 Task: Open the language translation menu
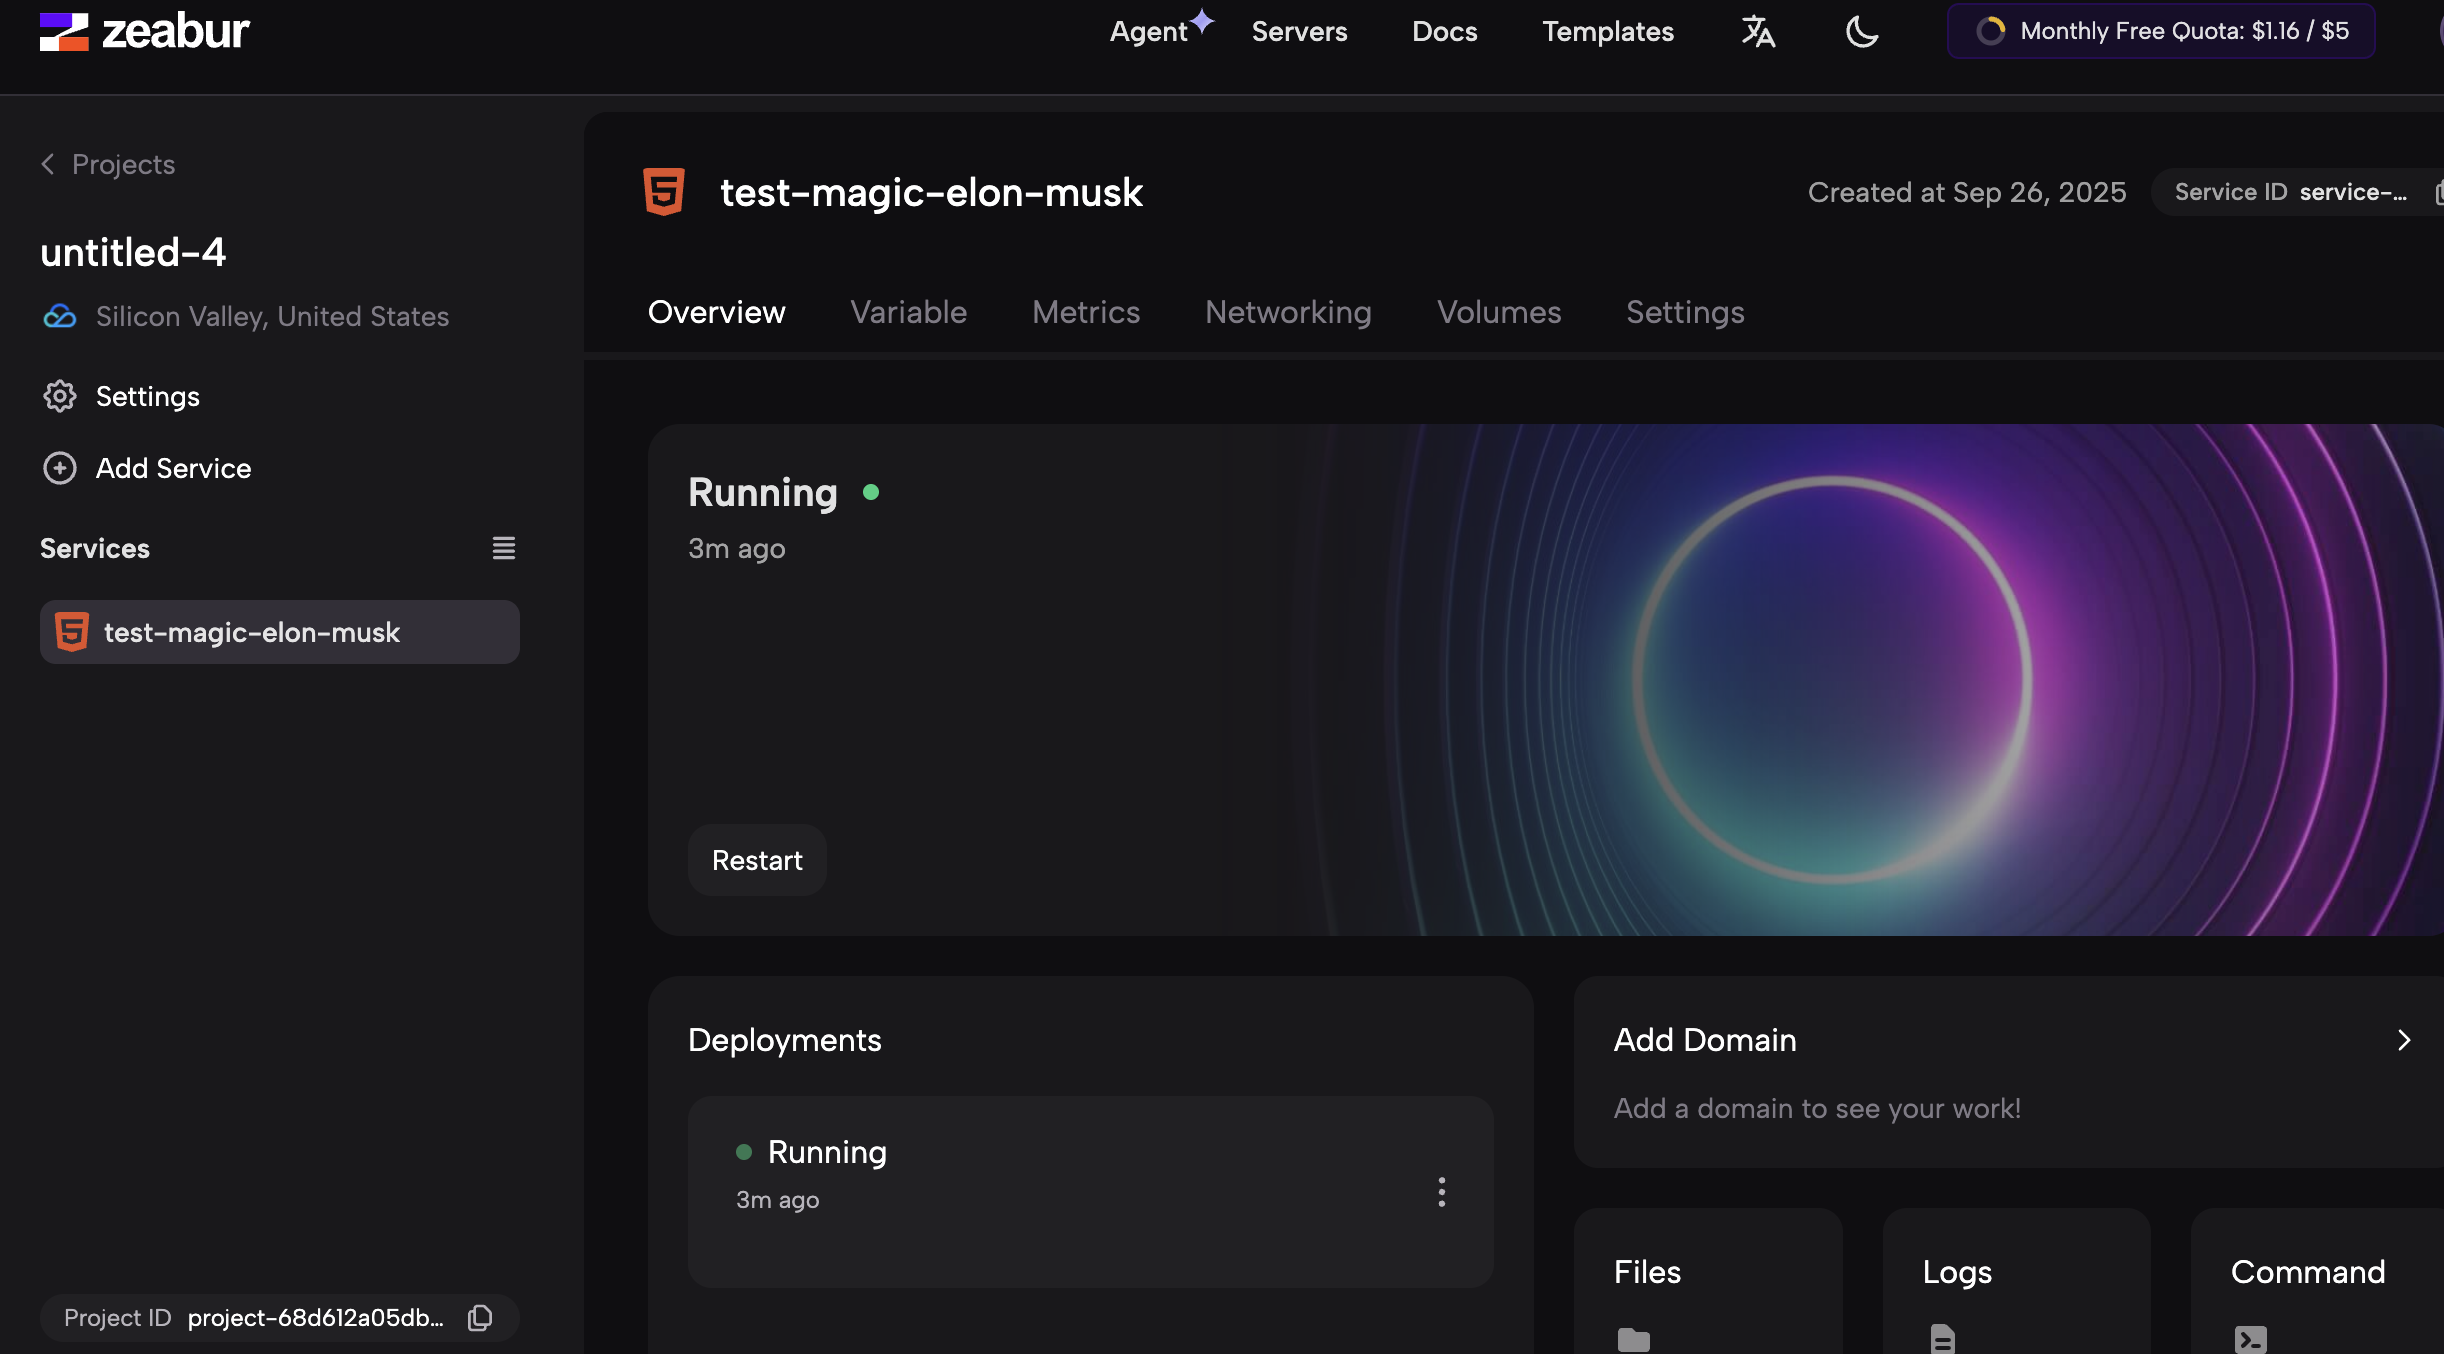tap(1758, 32)
